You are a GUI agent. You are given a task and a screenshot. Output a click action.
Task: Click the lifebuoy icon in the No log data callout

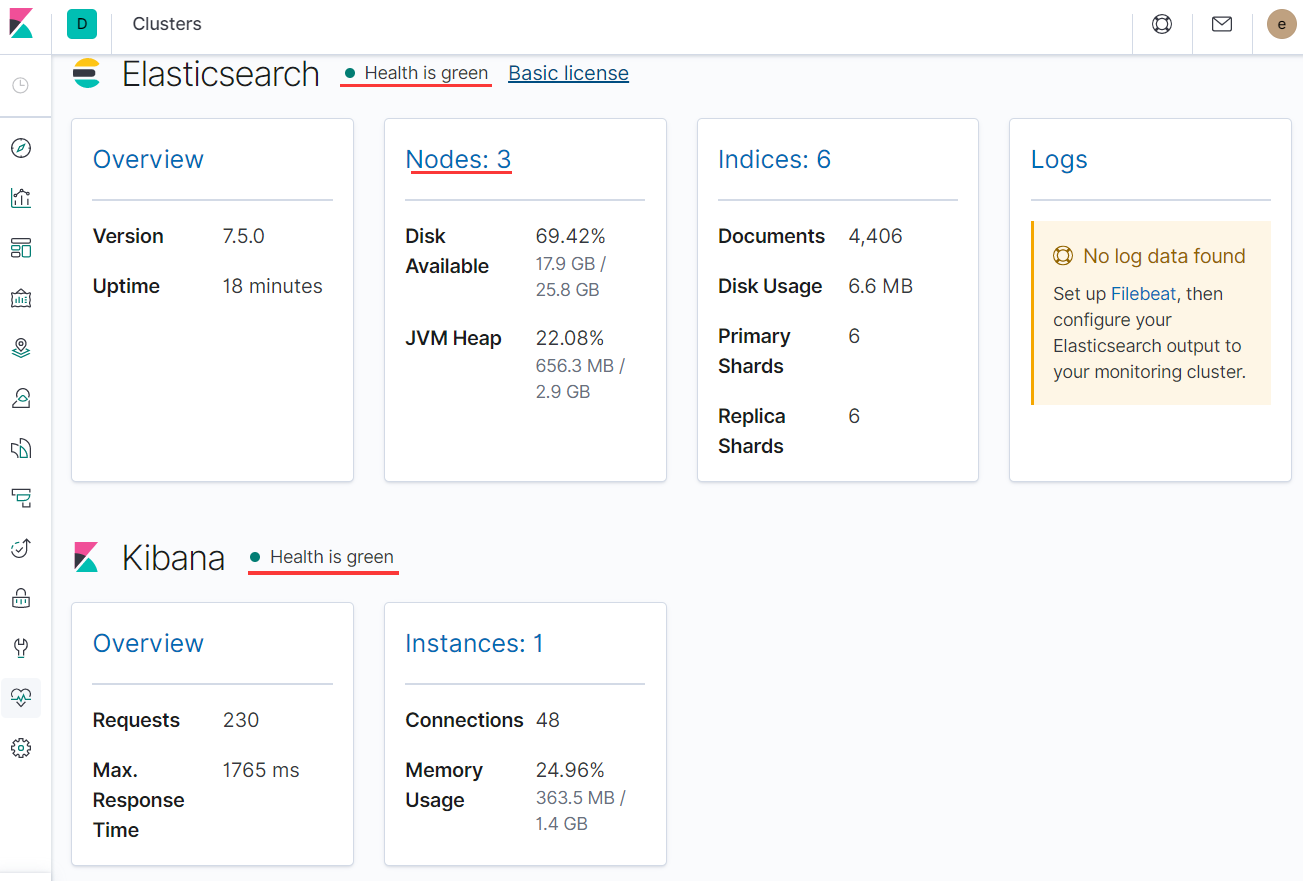click(1063, 257)
